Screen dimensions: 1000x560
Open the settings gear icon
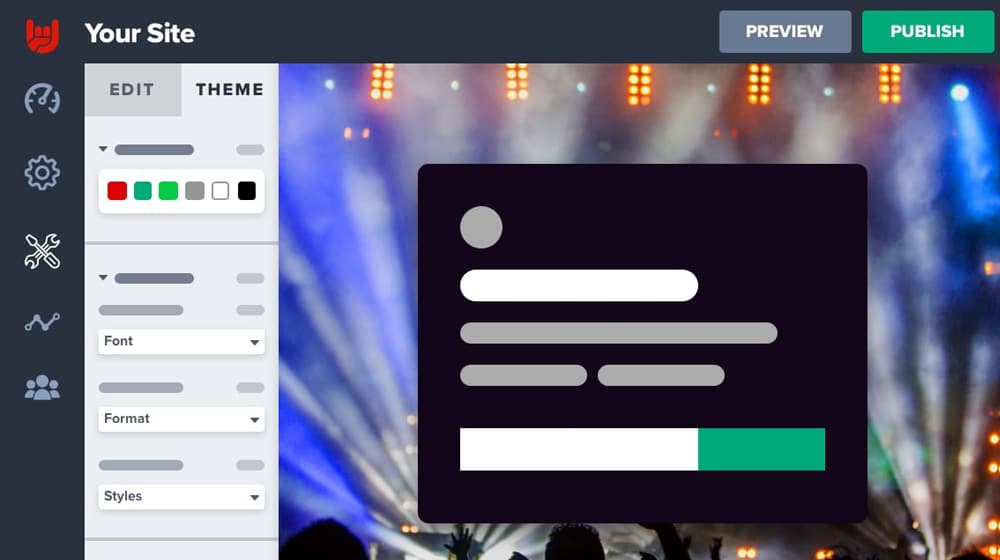pos(42,172)
